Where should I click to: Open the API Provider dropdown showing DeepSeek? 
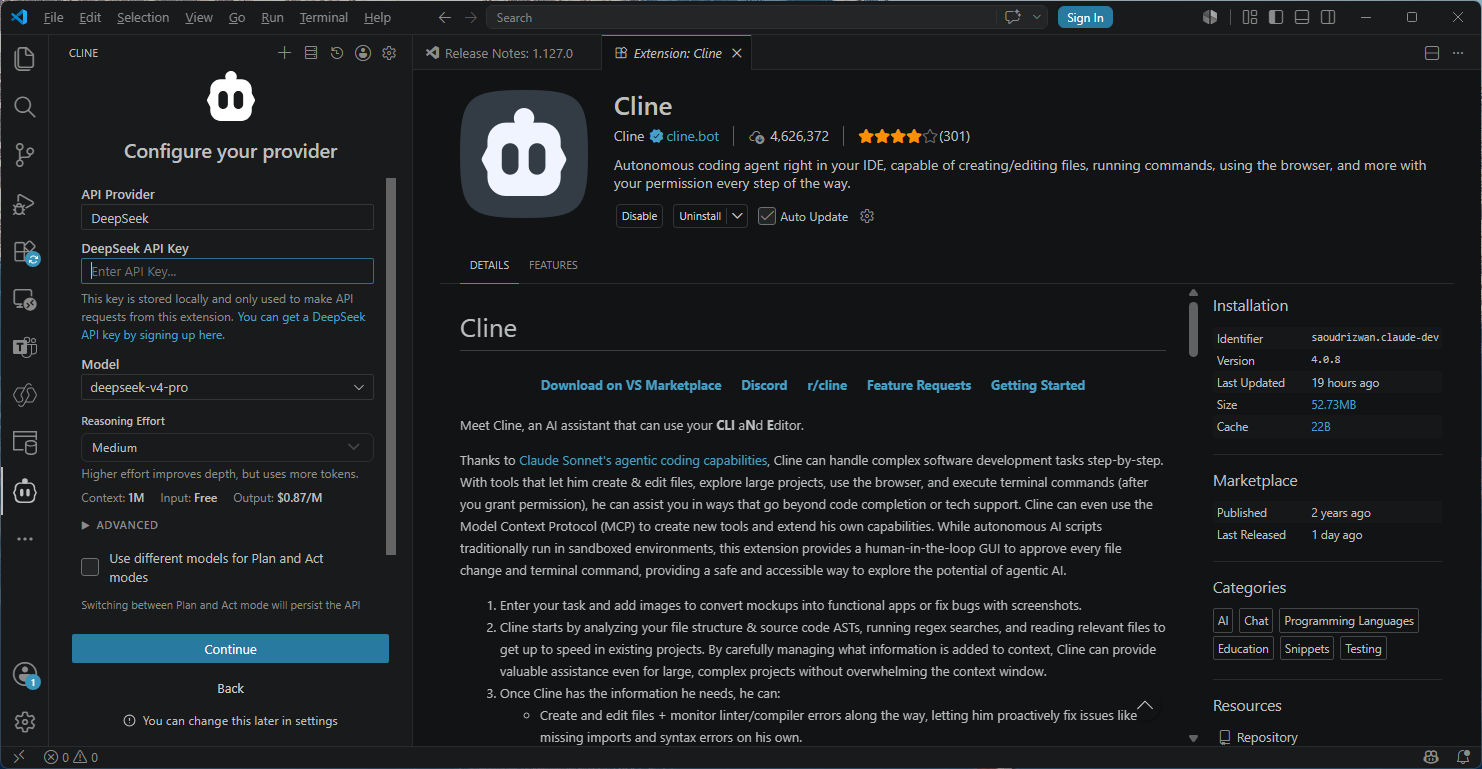coord(227,217)
